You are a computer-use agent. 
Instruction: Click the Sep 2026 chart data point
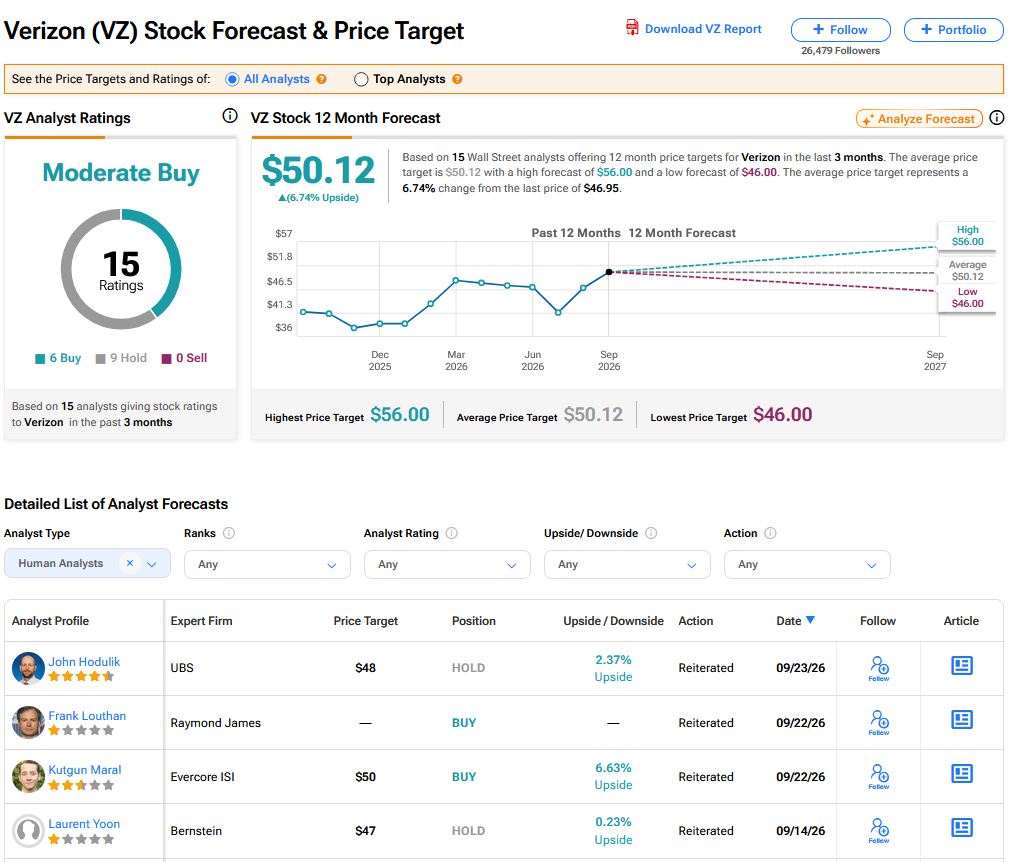click(608, 272)
